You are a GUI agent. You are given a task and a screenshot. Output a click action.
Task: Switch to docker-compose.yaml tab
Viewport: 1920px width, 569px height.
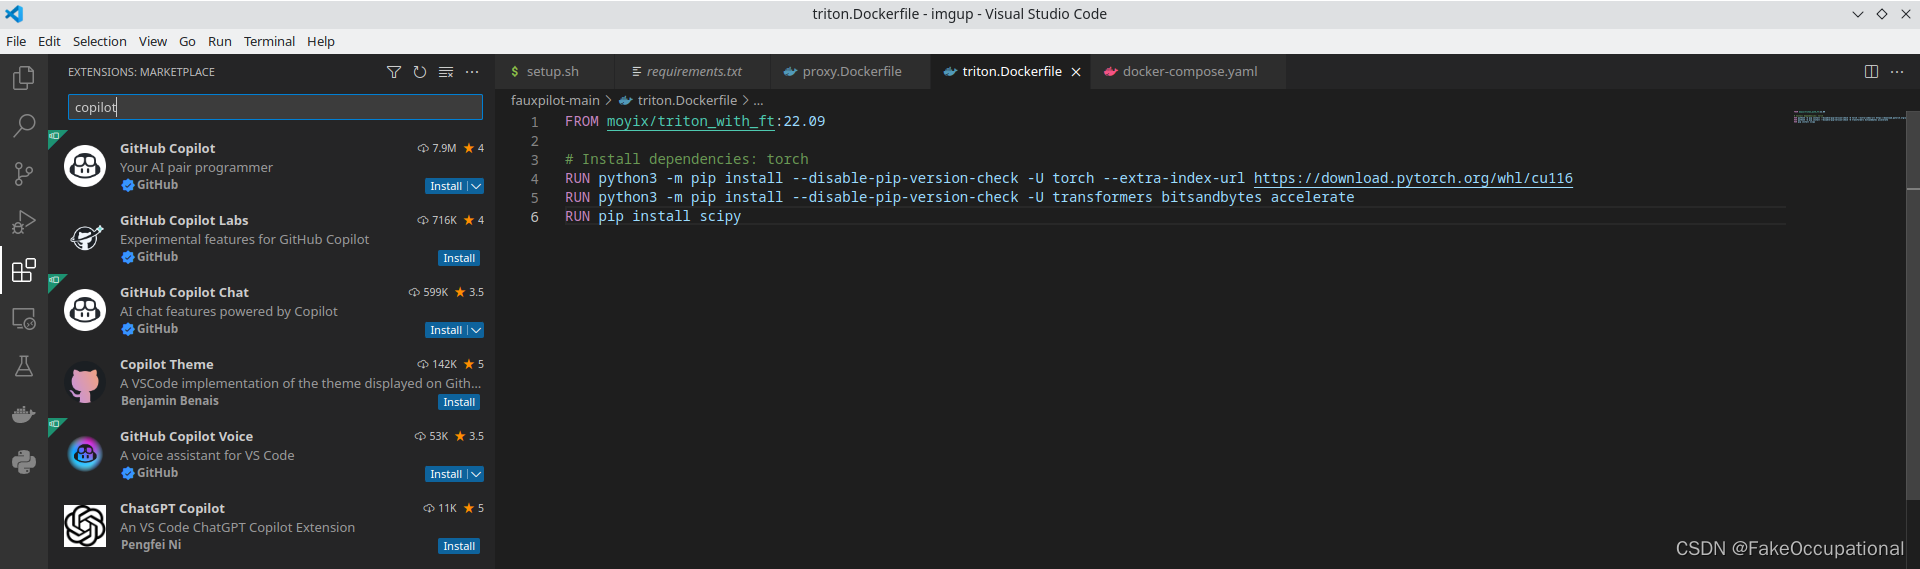(1189, 72)
